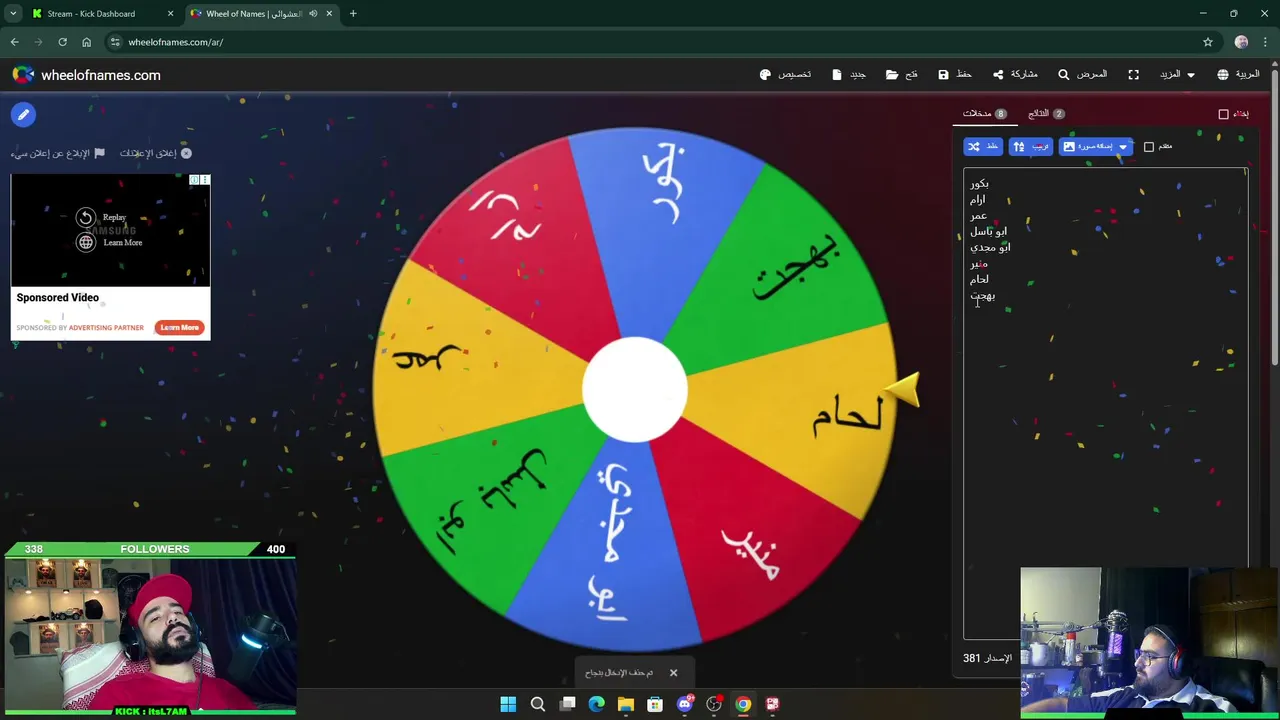
Task: Switch to Stream - Kick Dashboard tab
Action: 91,14
